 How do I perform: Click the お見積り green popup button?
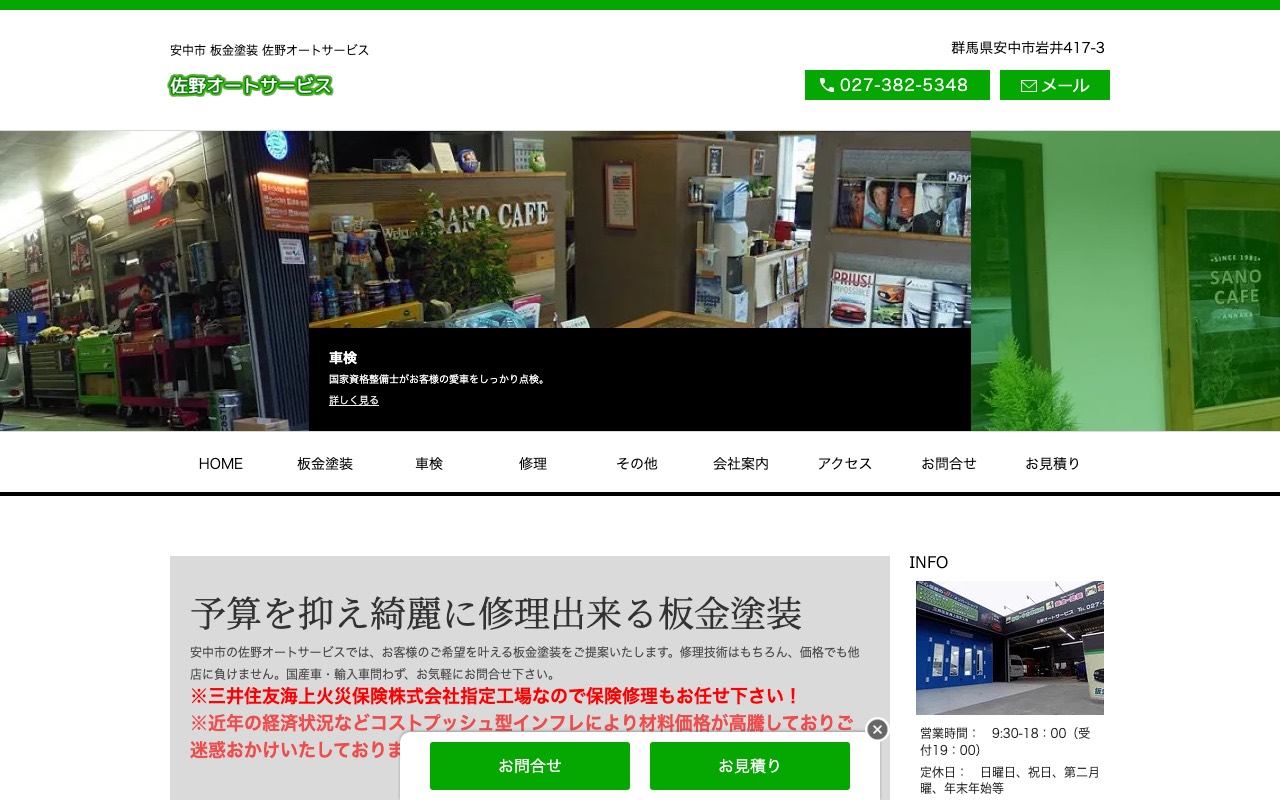click(750, 766)
